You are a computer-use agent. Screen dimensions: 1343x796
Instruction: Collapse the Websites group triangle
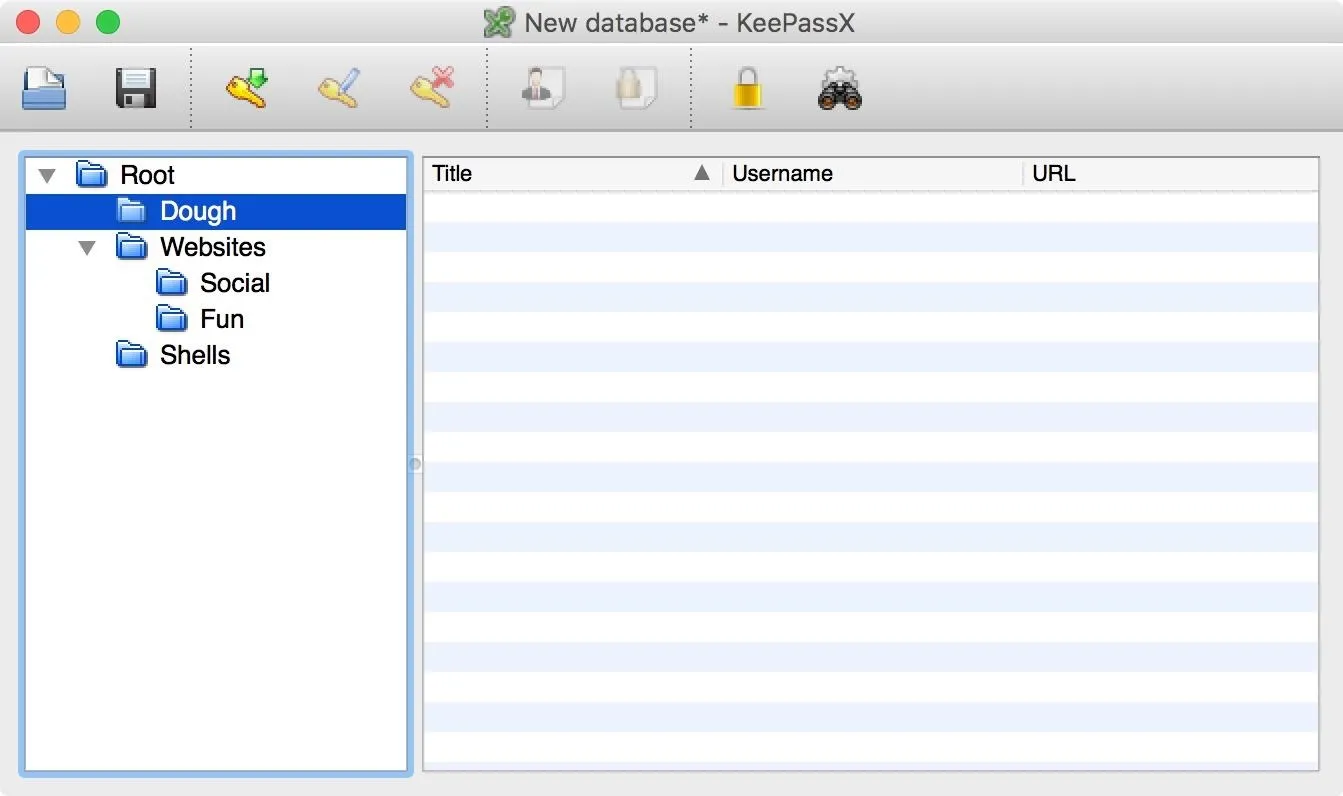click(x=87, y=248)
